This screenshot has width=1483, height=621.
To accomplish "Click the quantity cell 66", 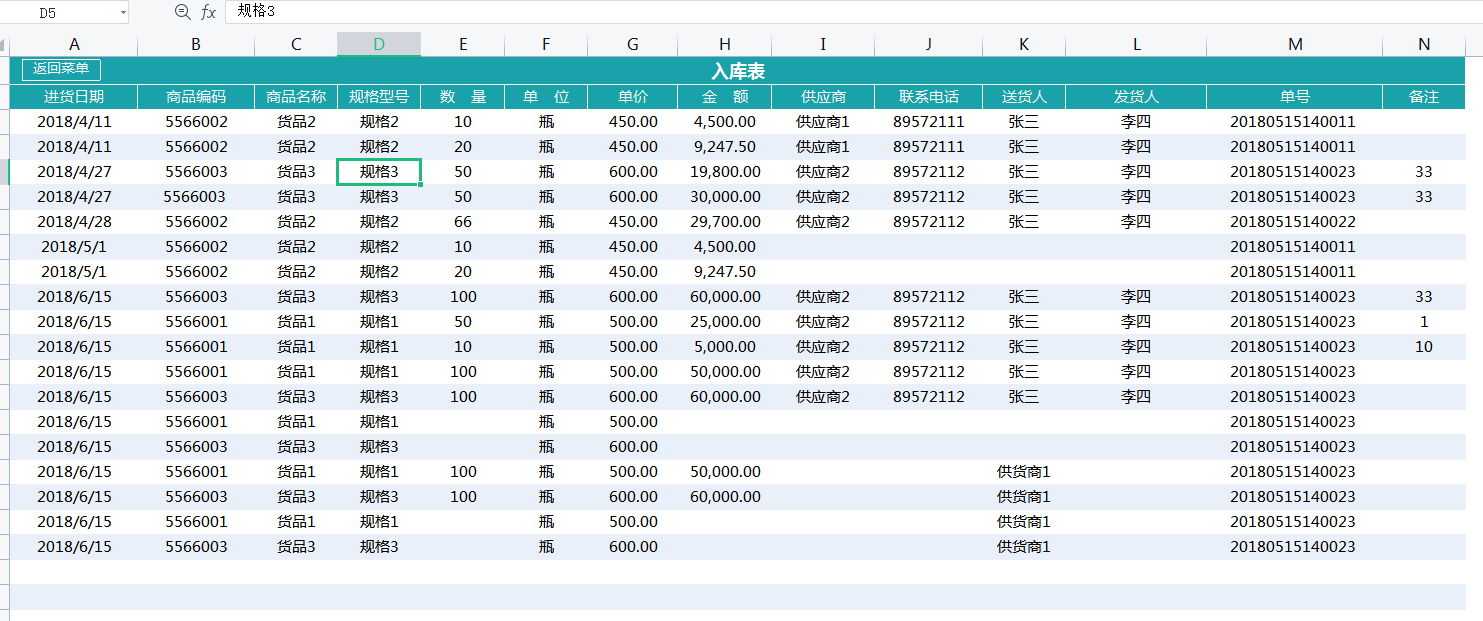I will [463, 222].
